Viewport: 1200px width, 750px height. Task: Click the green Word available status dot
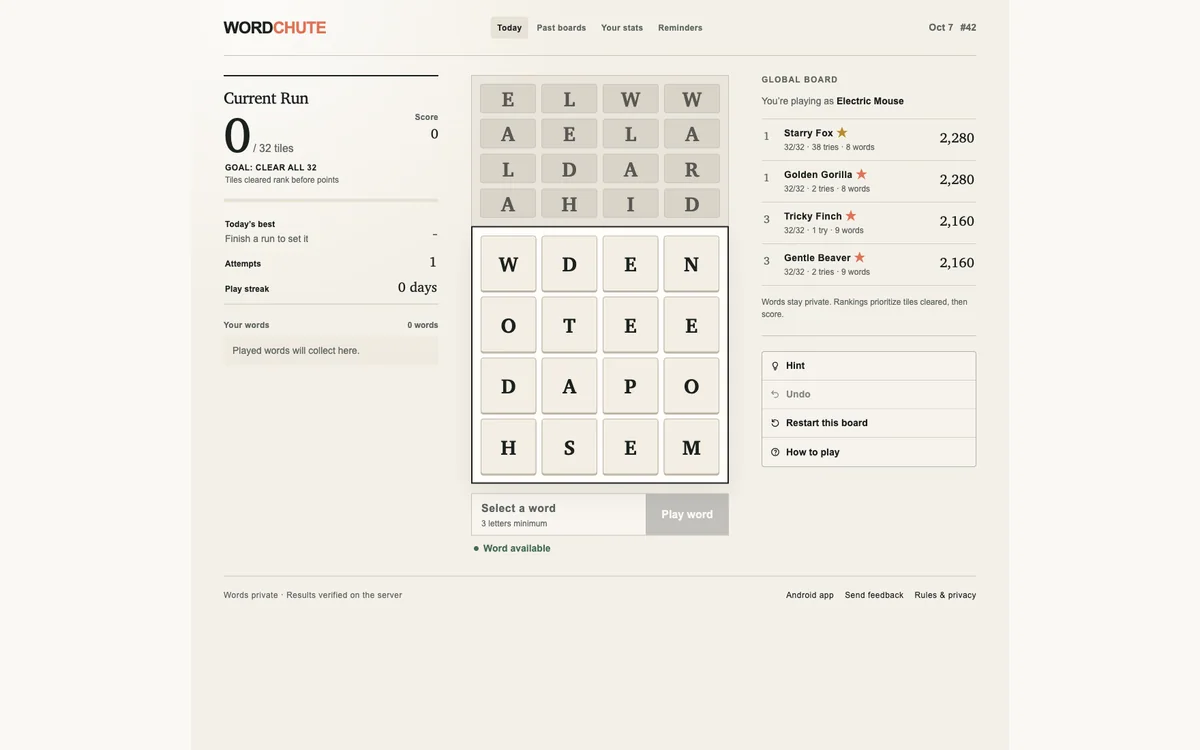click(x=476, y=548)
